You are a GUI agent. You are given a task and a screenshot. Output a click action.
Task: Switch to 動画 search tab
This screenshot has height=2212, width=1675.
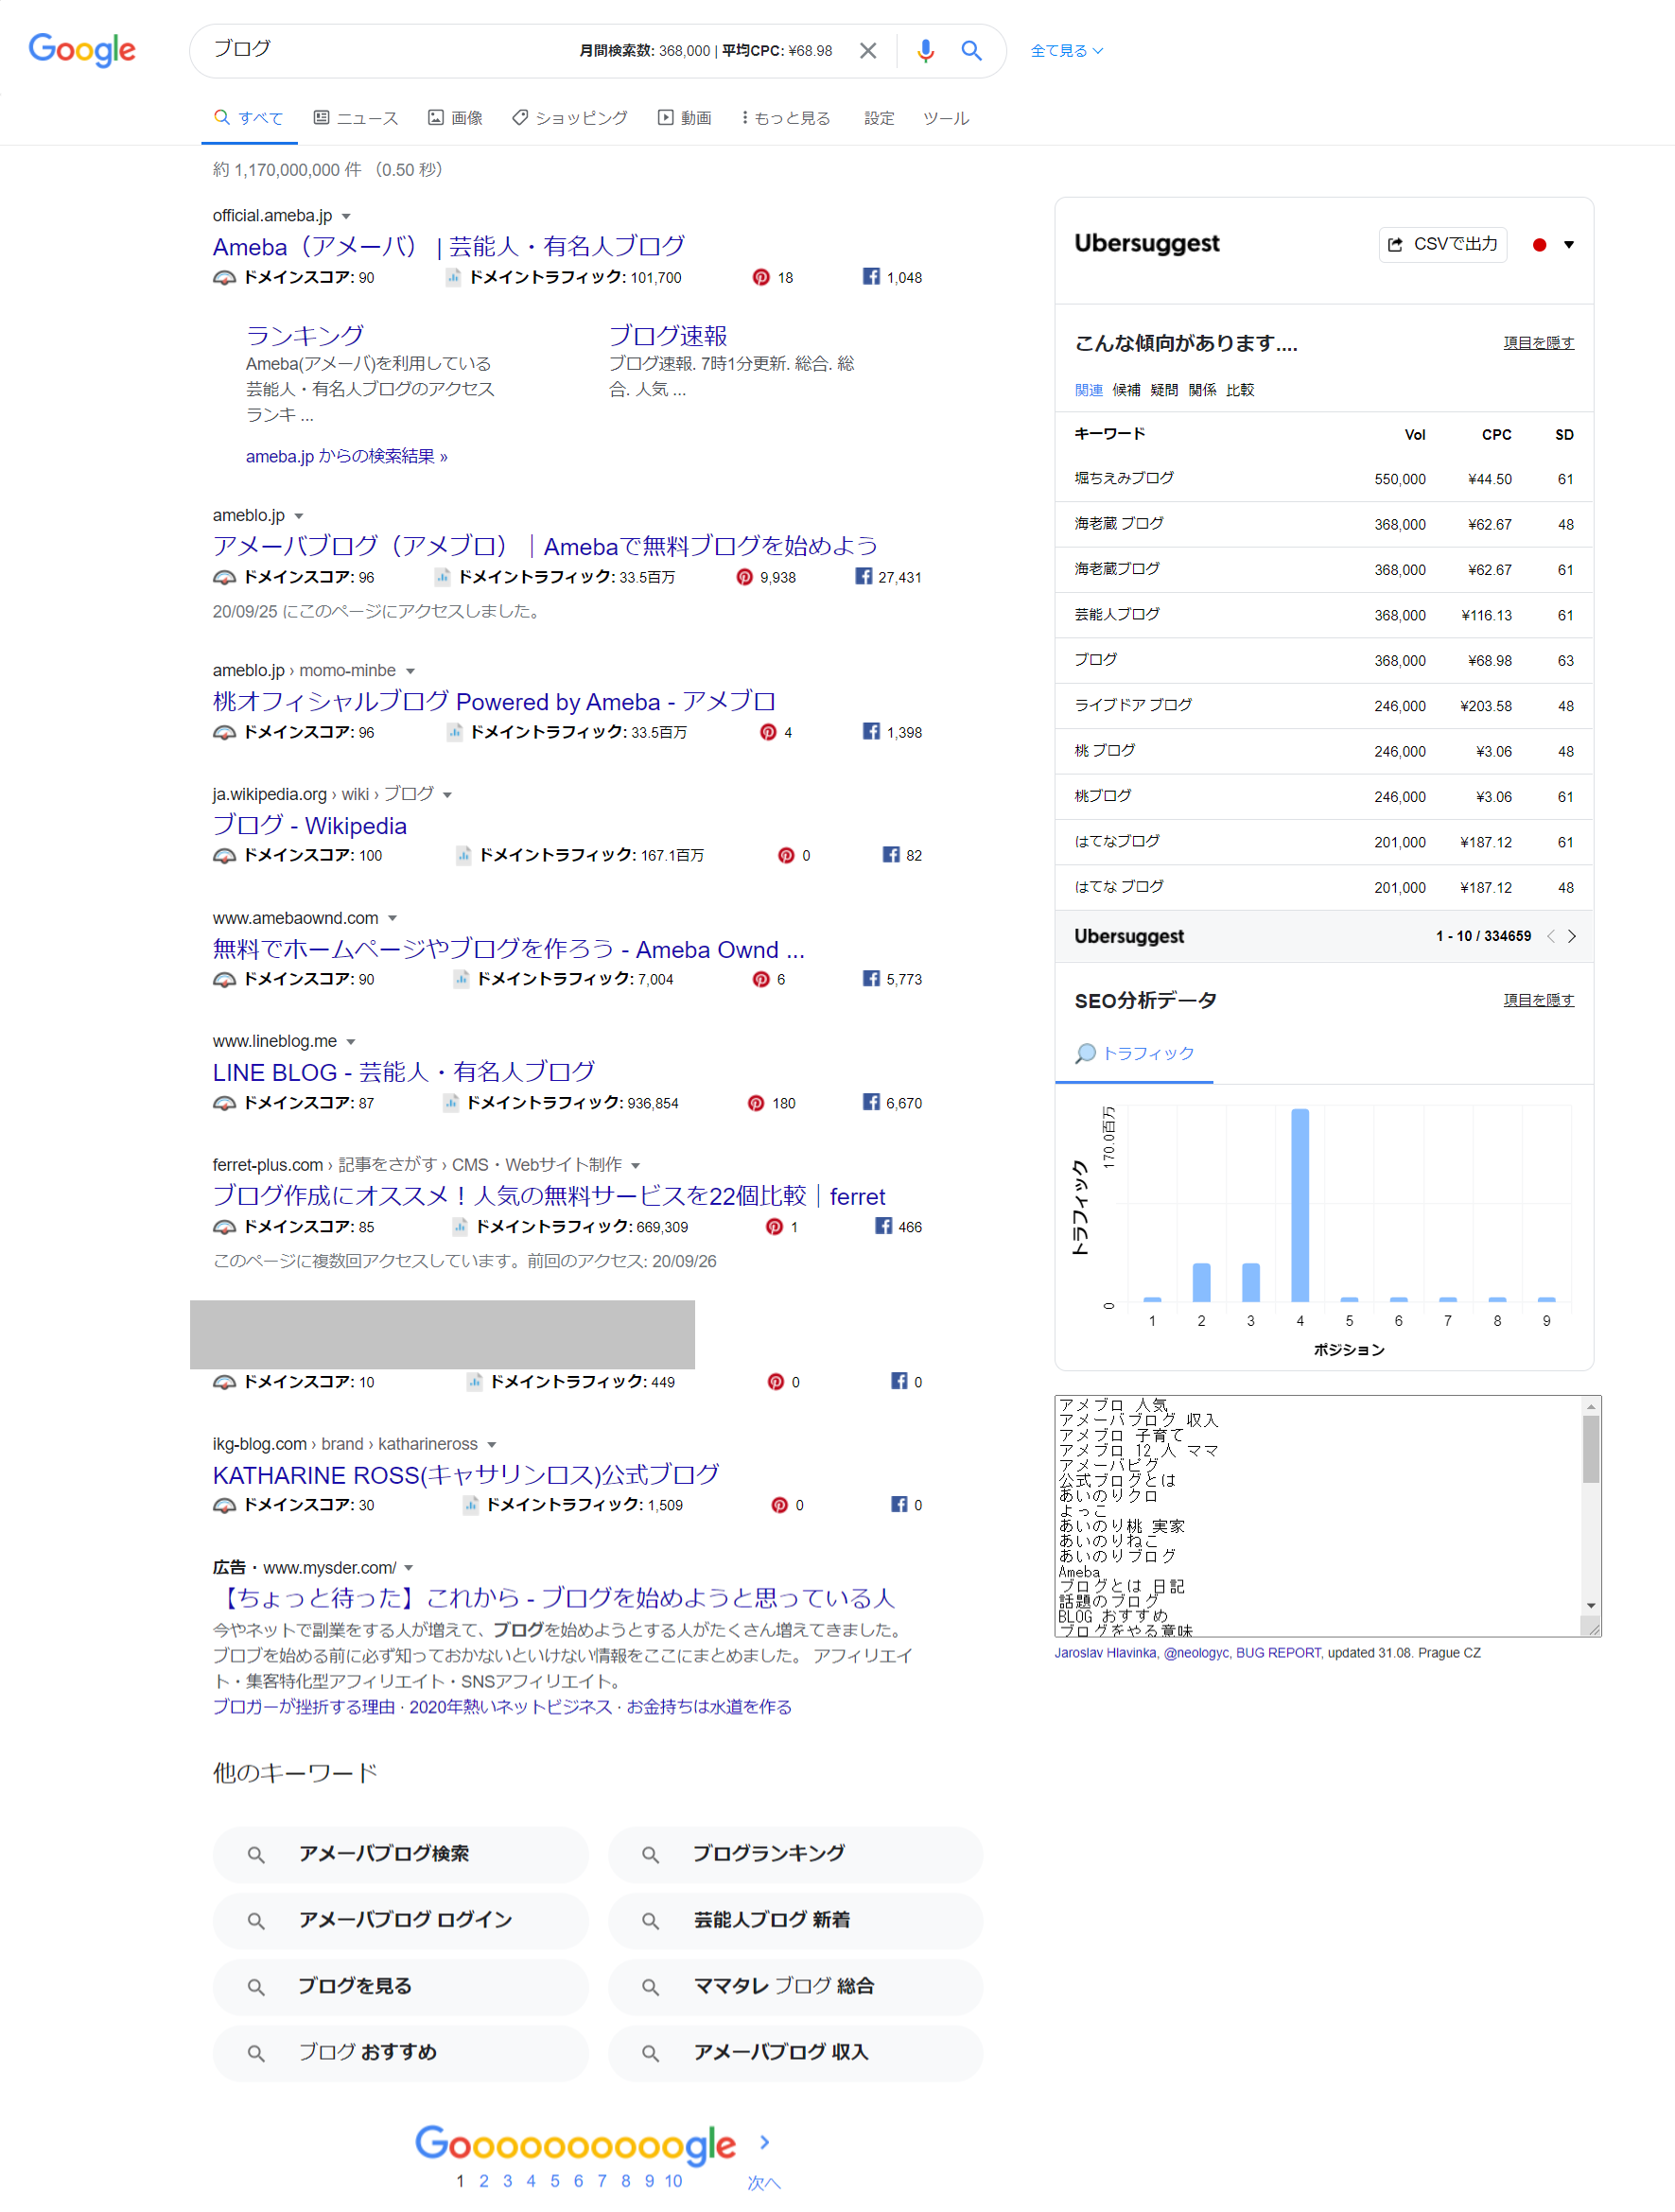(684, 118)
